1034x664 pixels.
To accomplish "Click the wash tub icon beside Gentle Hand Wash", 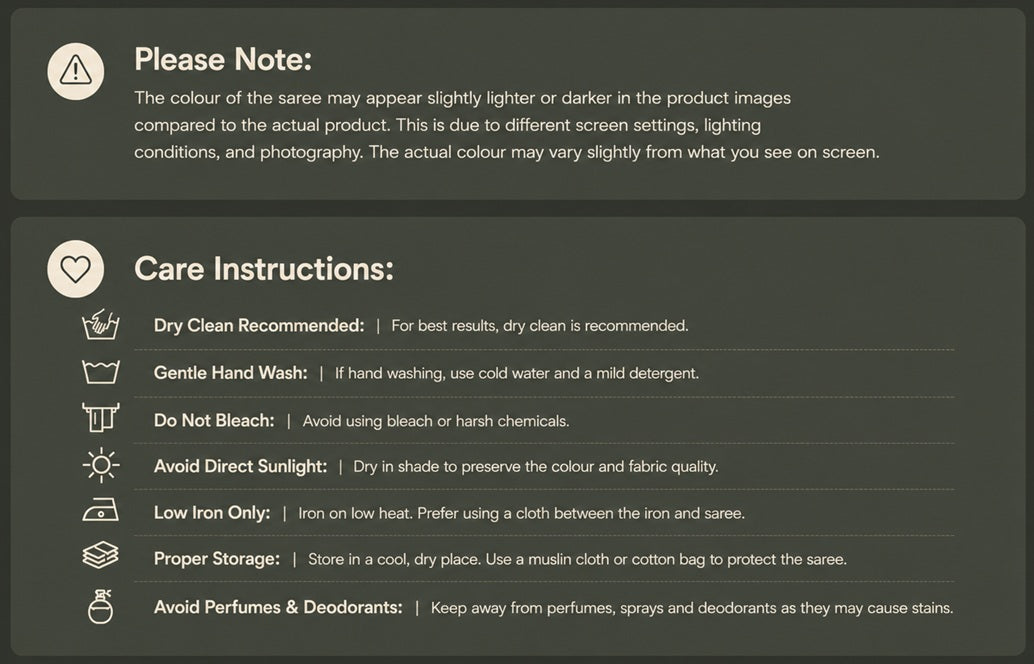I will [100, 372].
